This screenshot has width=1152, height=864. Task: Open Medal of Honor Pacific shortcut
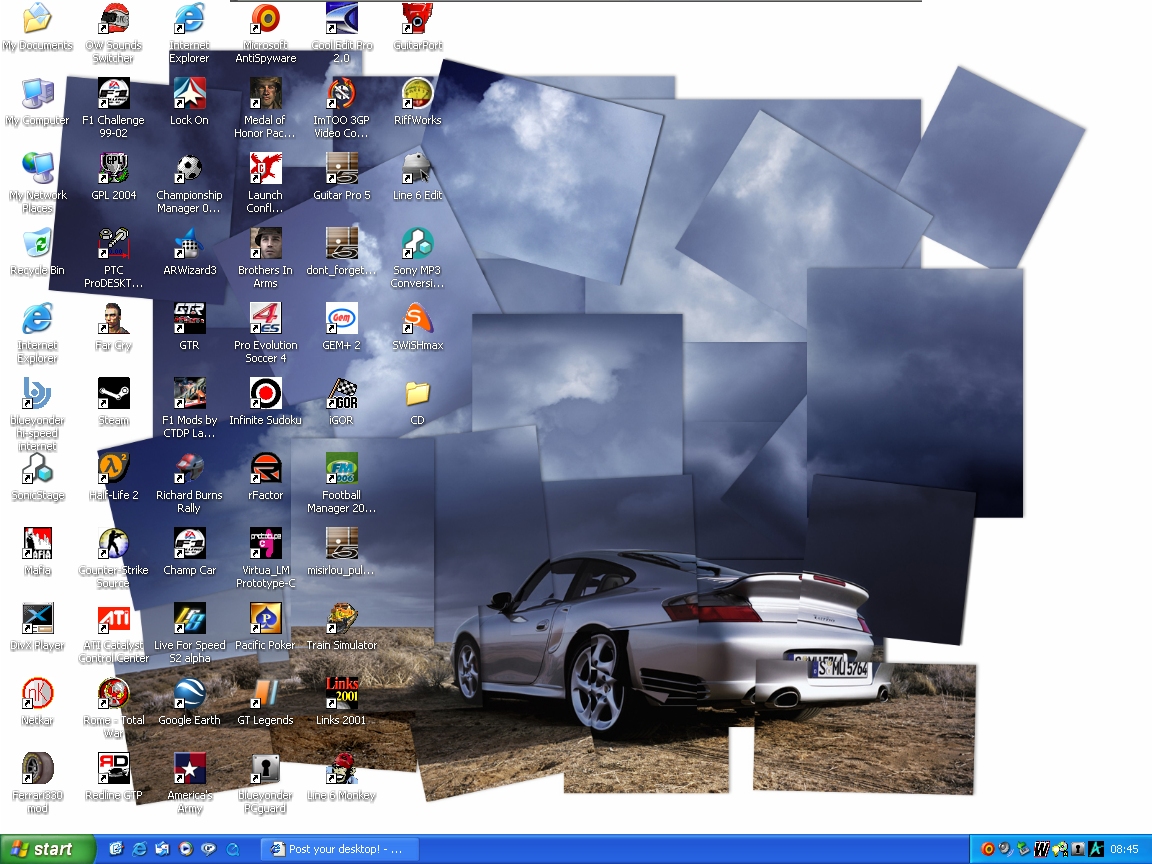265,93
